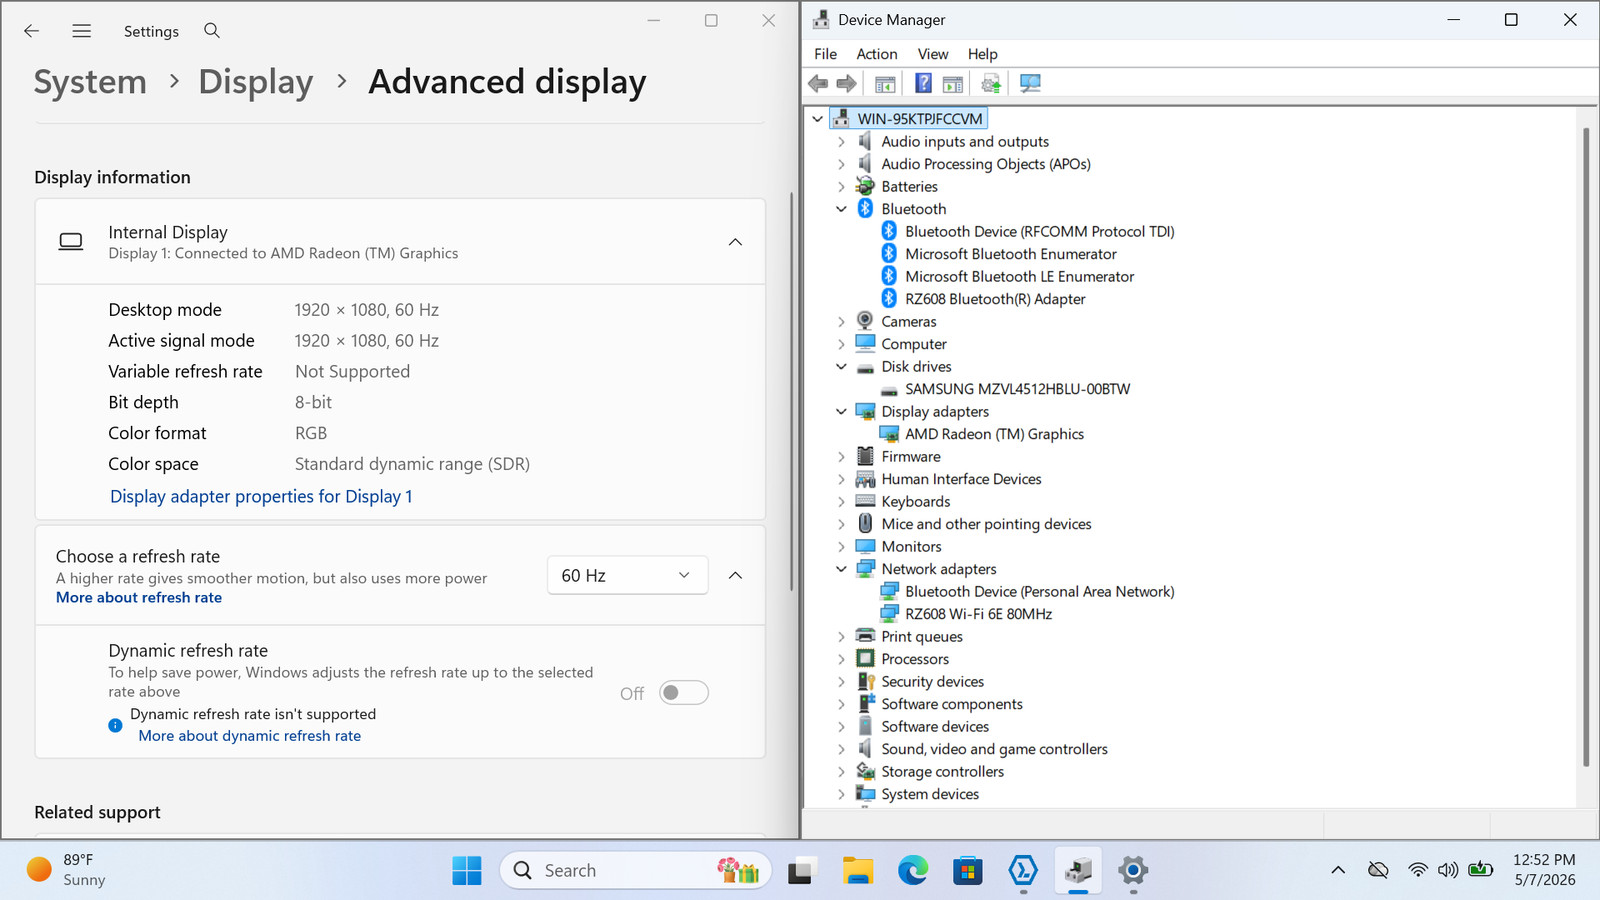The height and width of the screenshot is (900, 1600).
Task: Open weather widget showing 89°F Sunny
Action: coord(66,870)
